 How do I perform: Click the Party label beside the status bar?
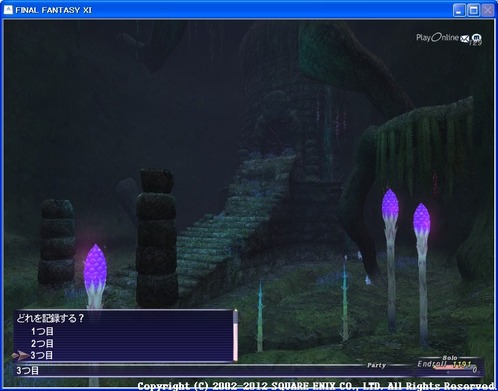coord(376,365)
